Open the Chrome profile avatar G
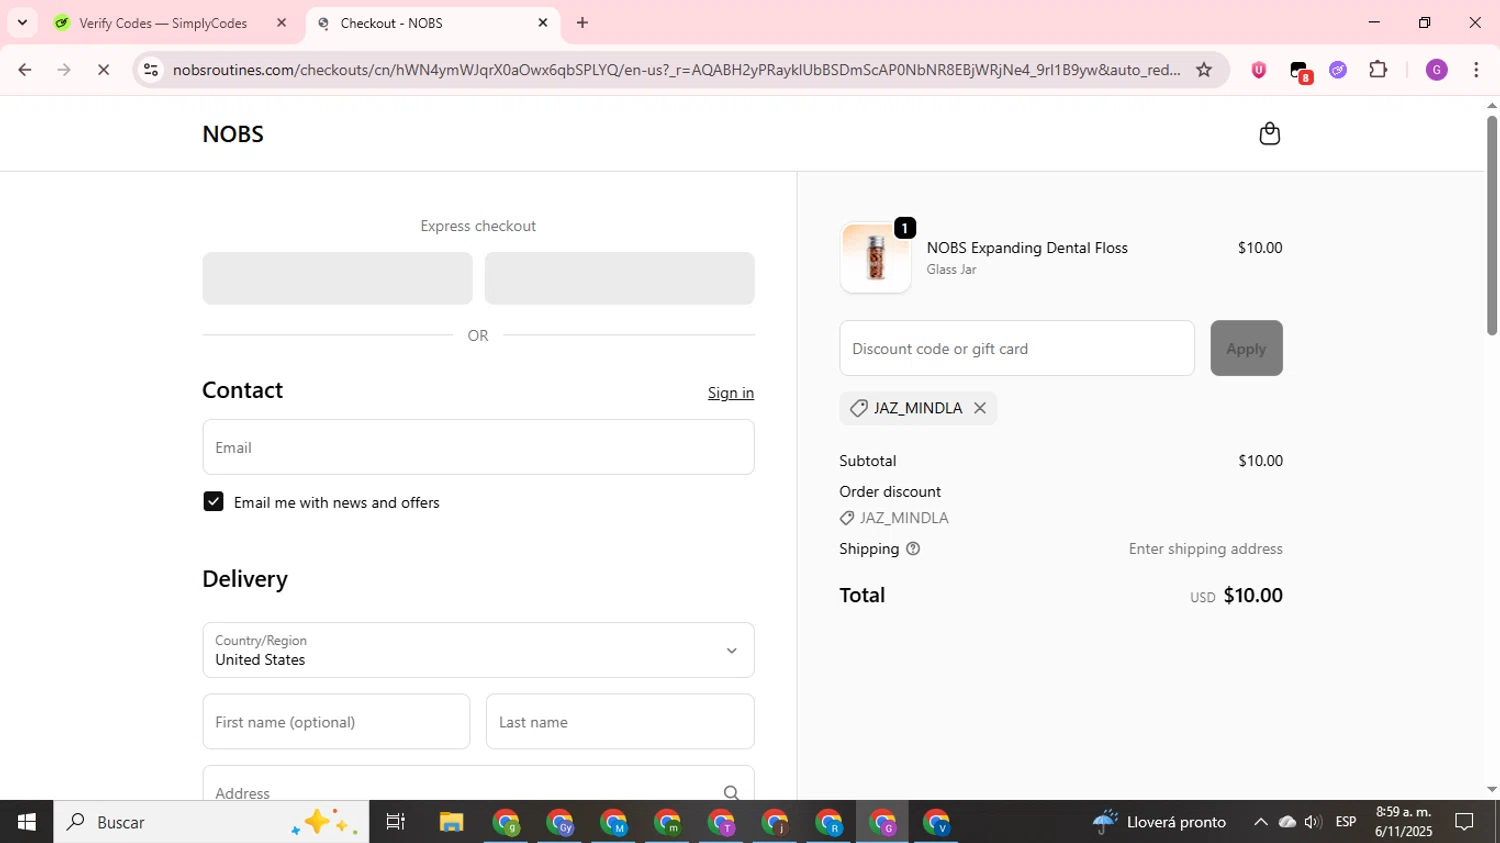 point(1437,69)
